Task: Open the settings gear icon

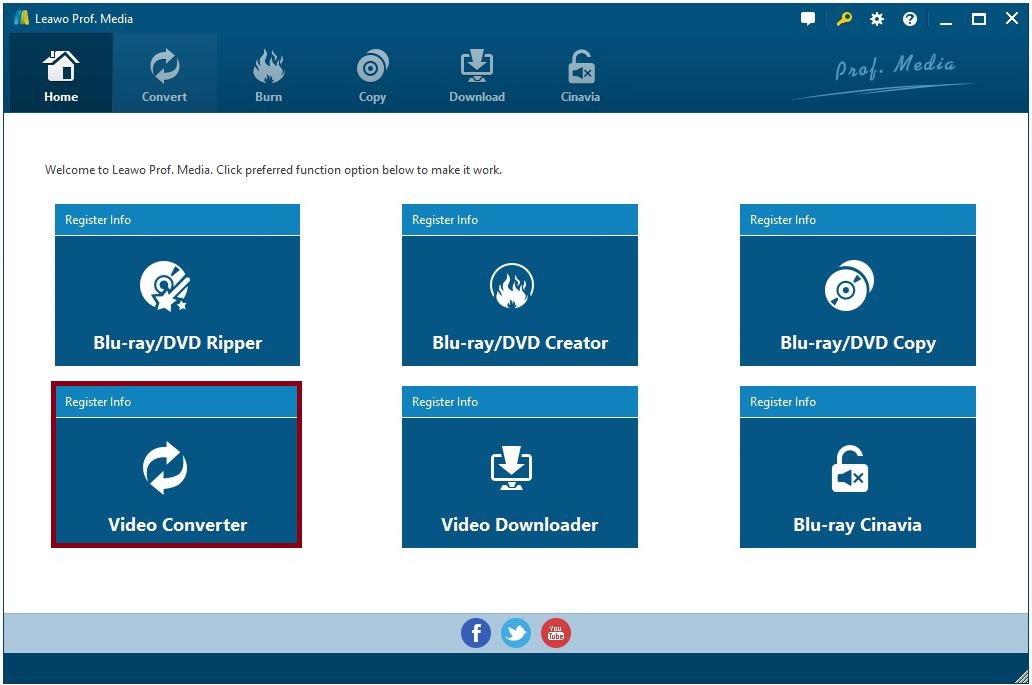Action: pos(876,18)
